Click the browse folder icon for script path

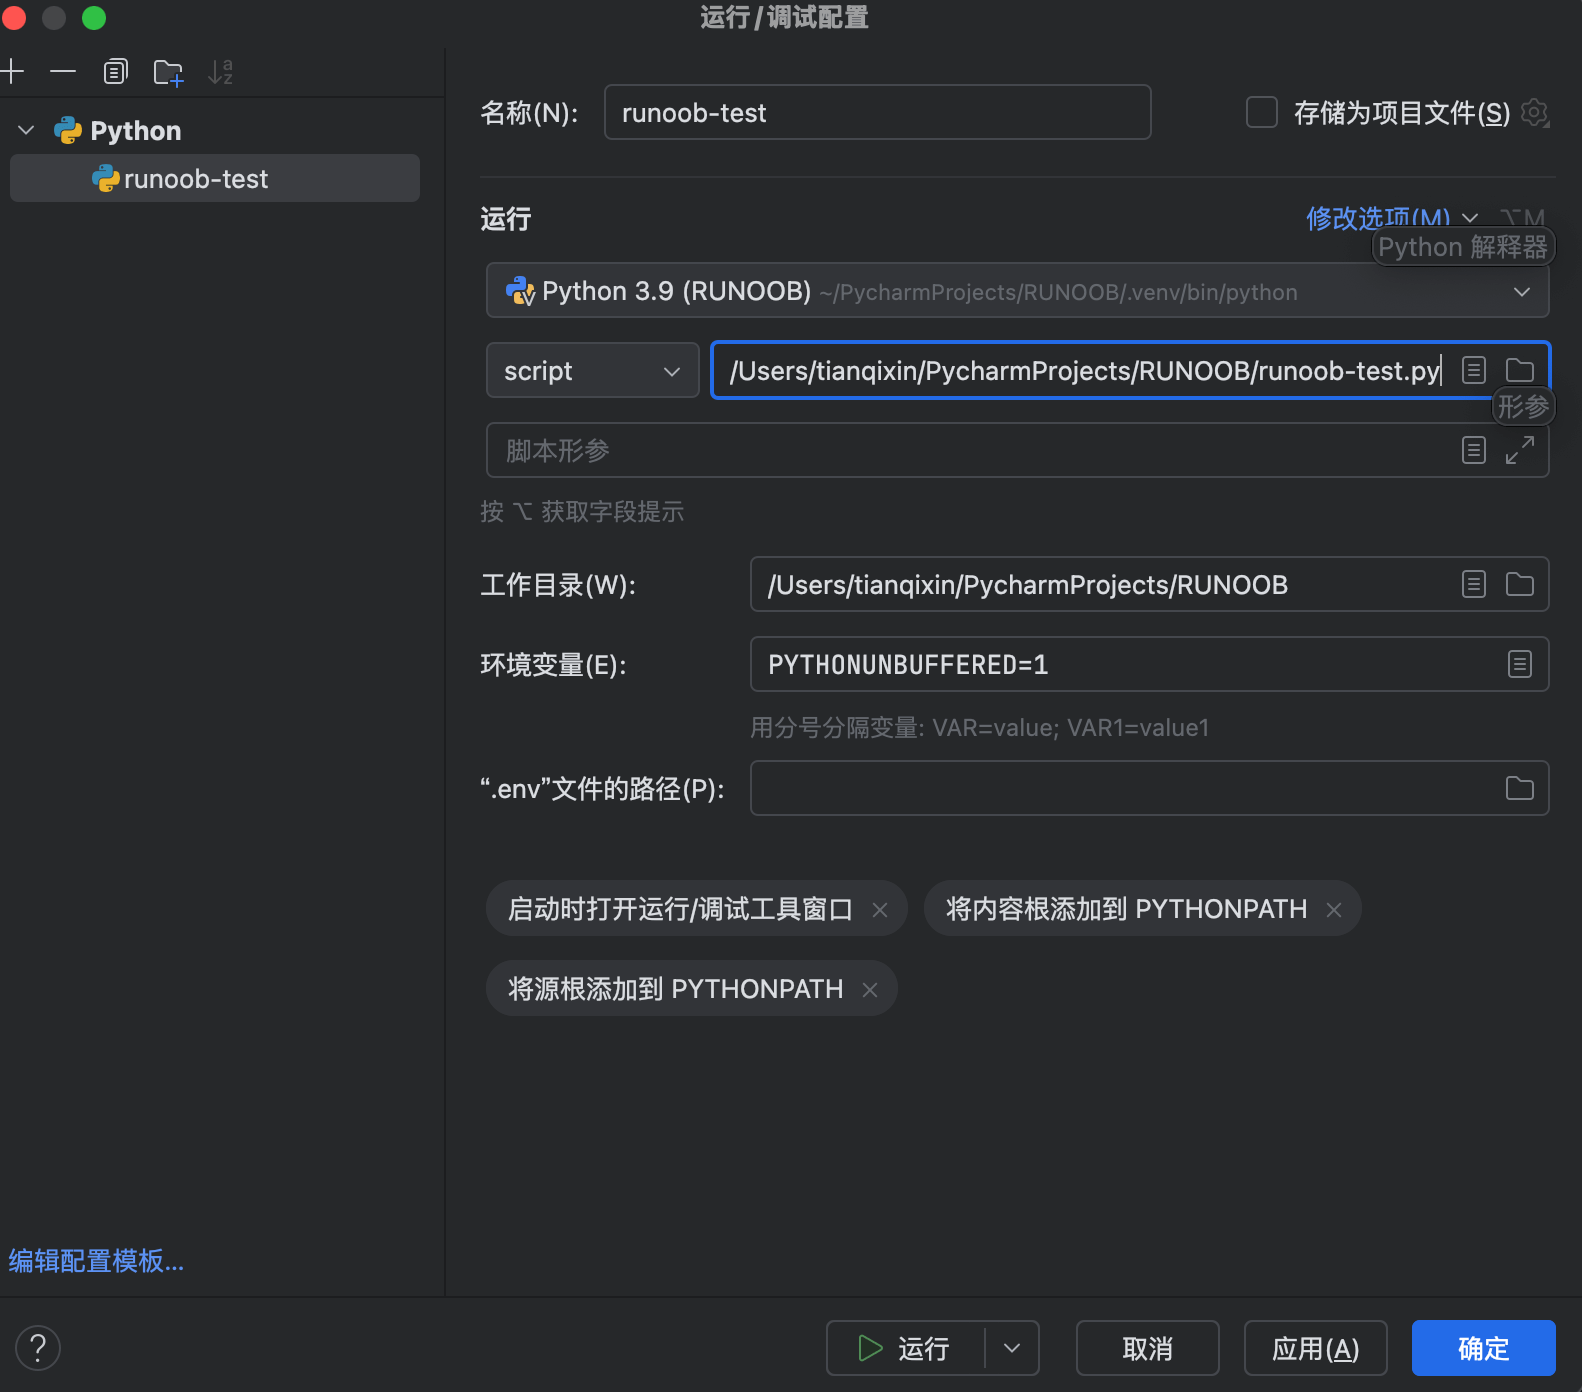1519,370
